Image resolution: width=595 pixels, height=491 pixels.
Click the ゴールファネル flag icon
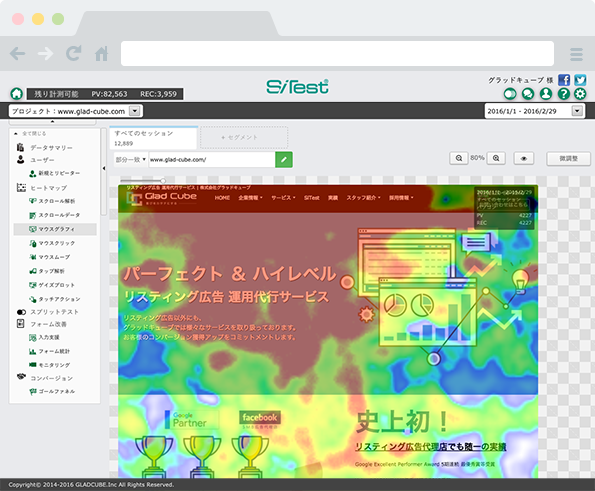33,392
